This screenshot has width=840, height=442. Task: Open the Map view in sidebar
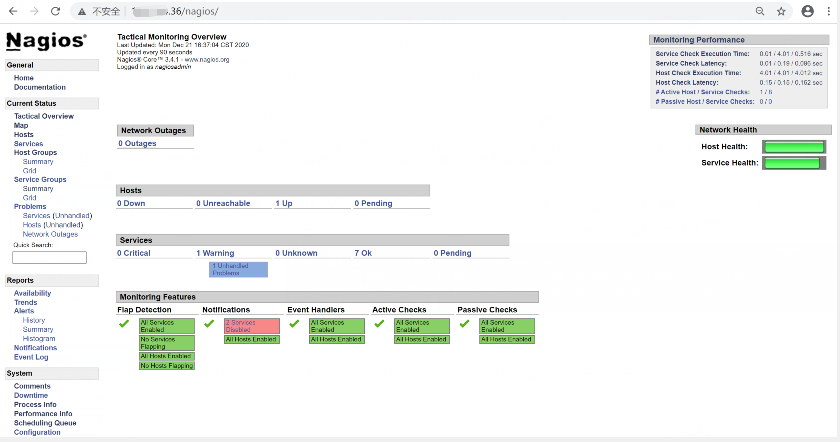pos(21,125)
